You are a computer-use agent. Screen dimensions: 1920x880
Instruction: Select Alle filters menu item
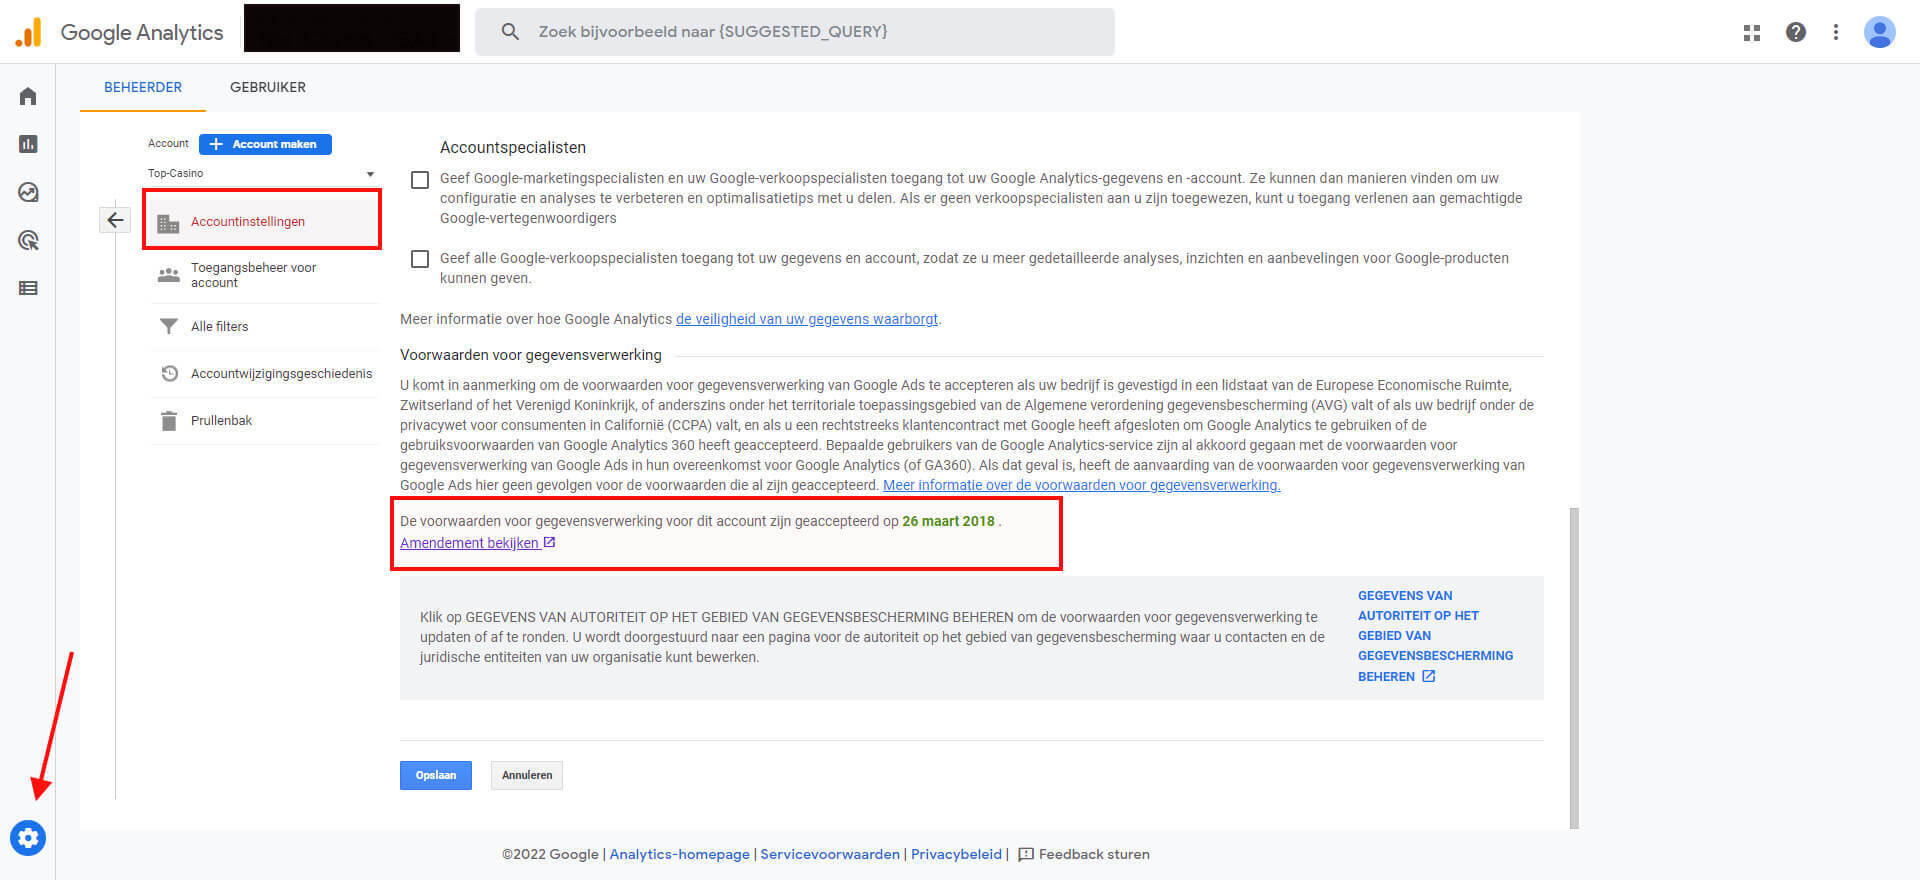265,326
